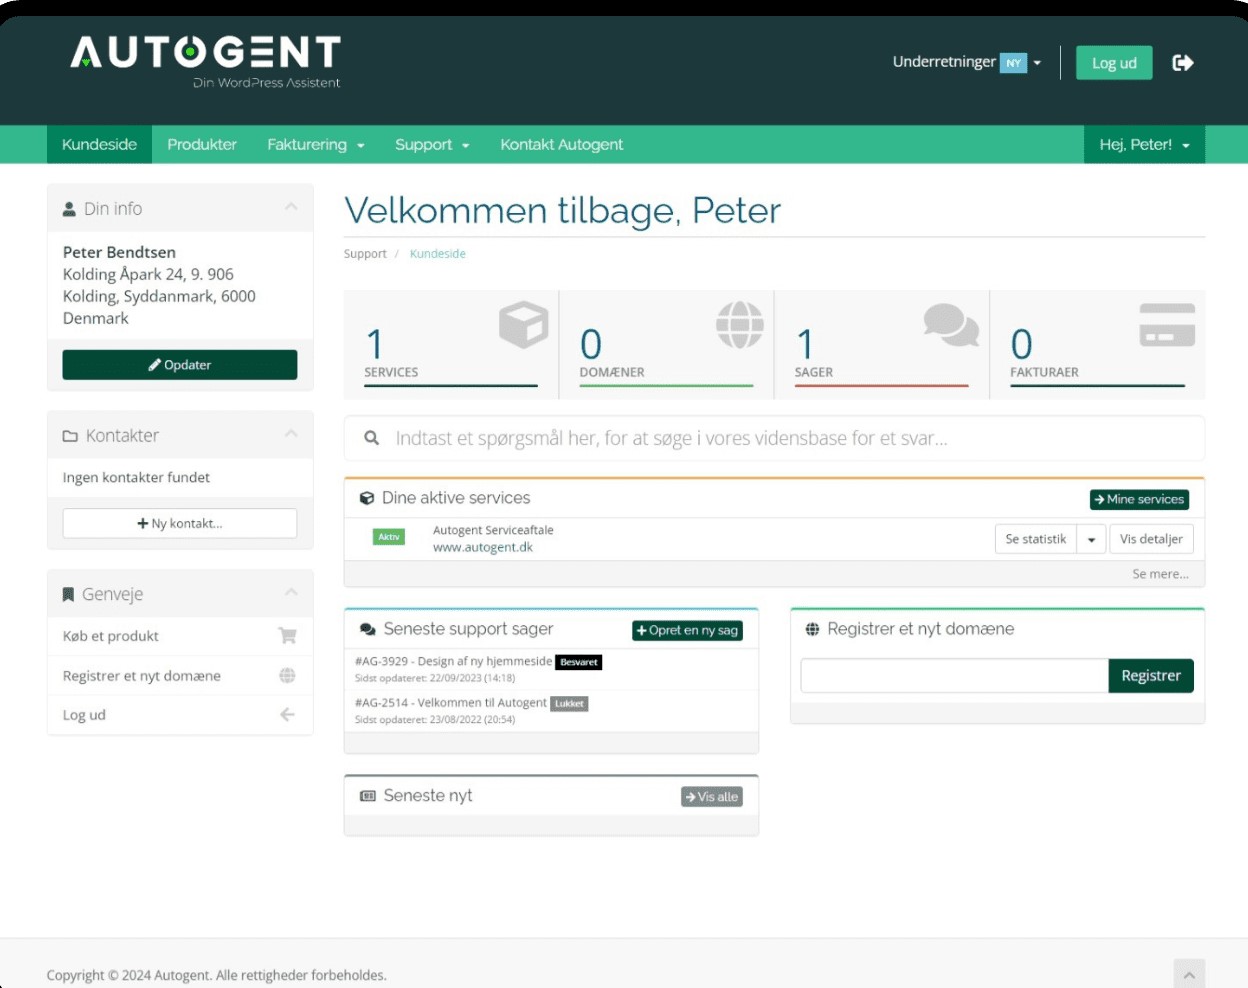The height and width of the screenshot is (988, 1248).
Task: Collapse the Genveje panel
Action: tap(291, 592)
